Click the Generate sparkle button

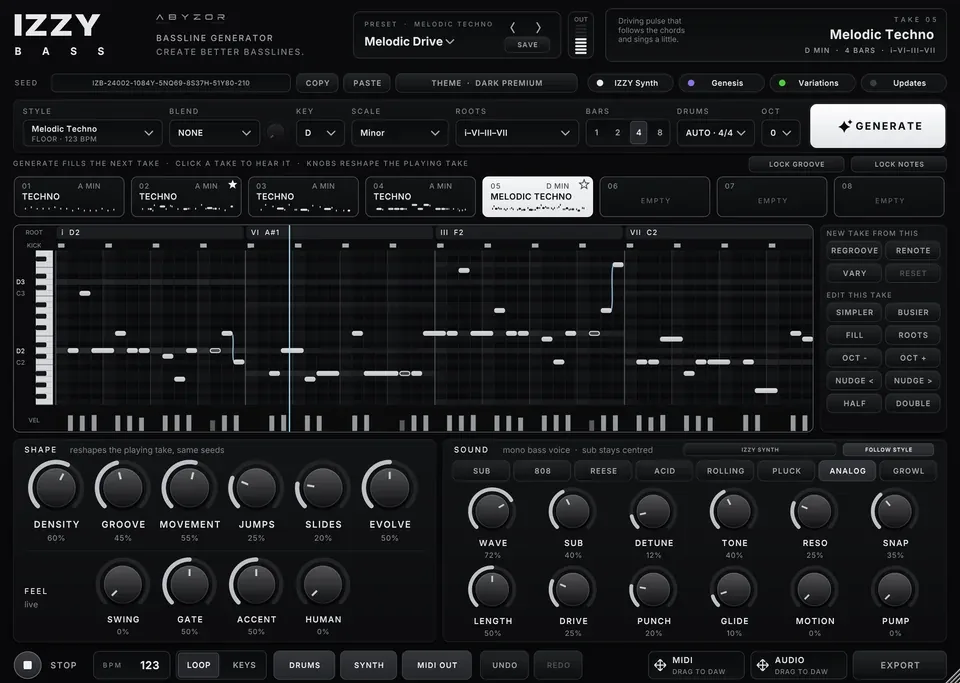tap(877, 126)
